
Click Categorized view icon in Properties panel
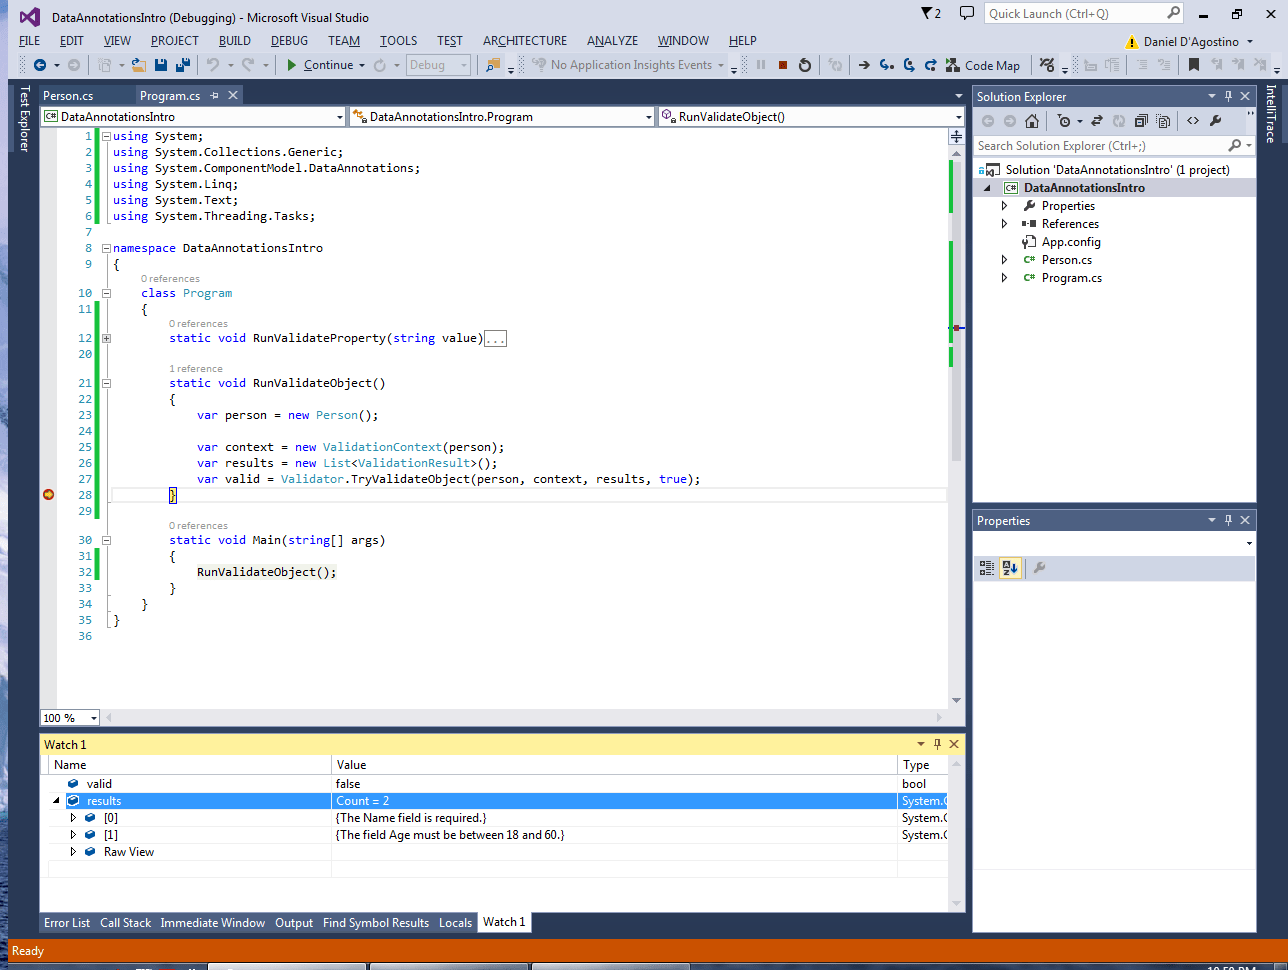pos(987,568)
